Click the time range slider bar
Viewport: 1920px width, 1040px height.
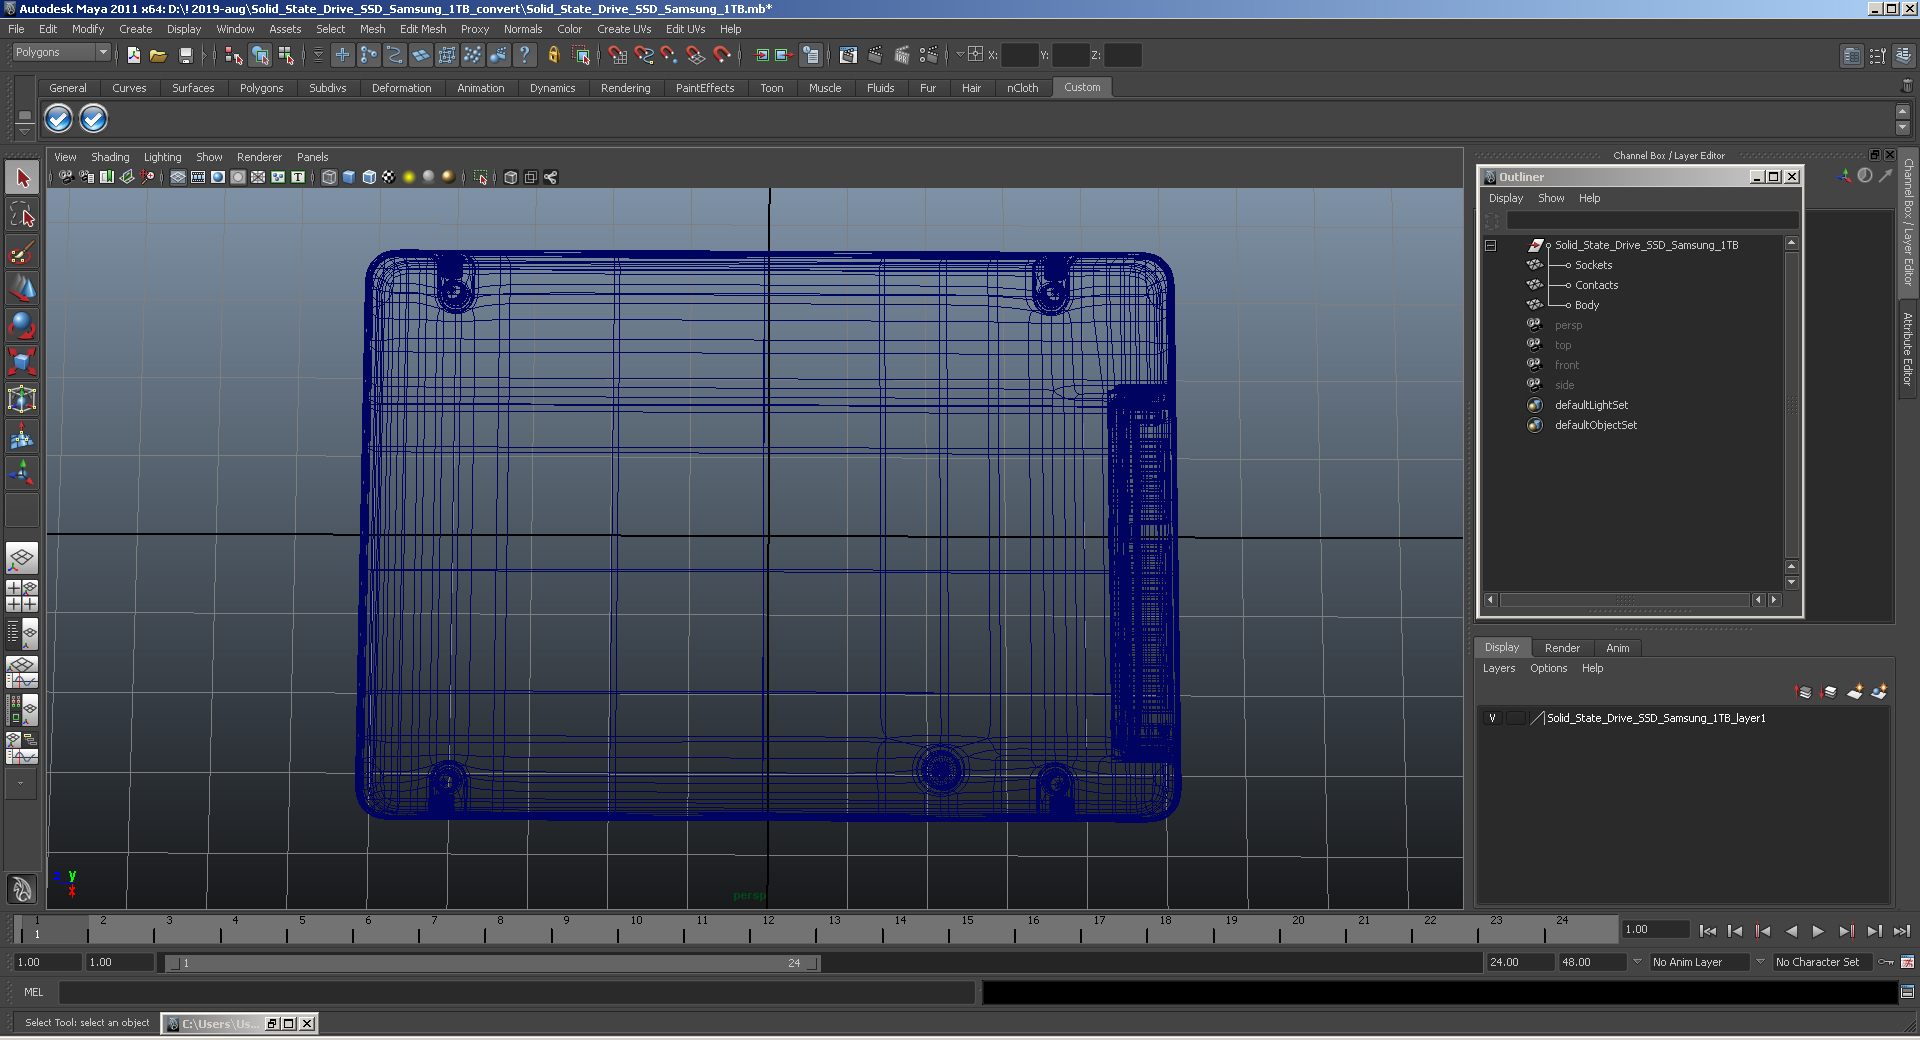coord(492,963)
